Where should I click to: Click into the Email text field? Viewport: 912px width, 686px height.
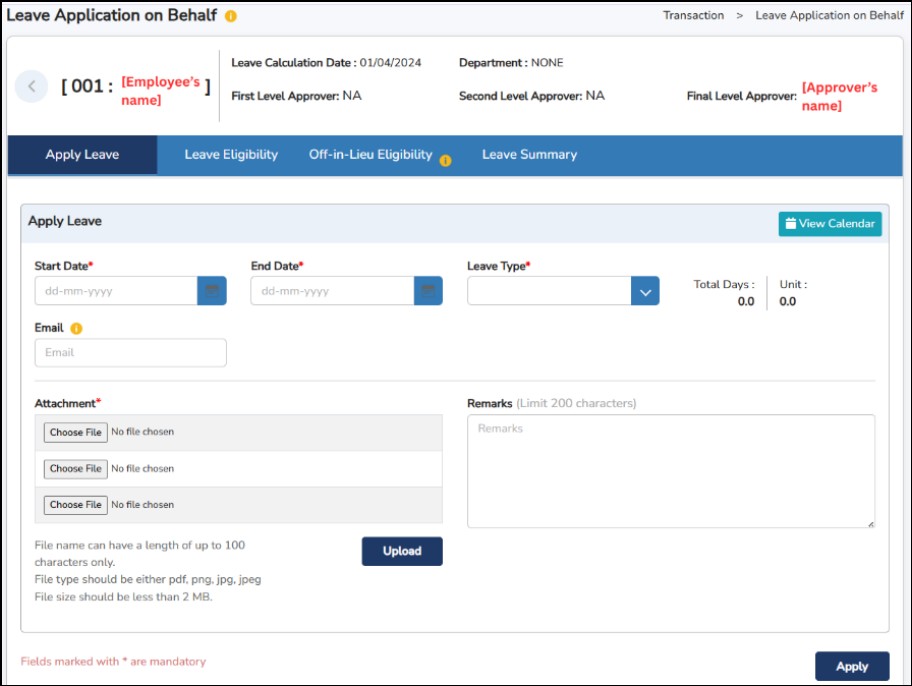click(x=130, y=353)
